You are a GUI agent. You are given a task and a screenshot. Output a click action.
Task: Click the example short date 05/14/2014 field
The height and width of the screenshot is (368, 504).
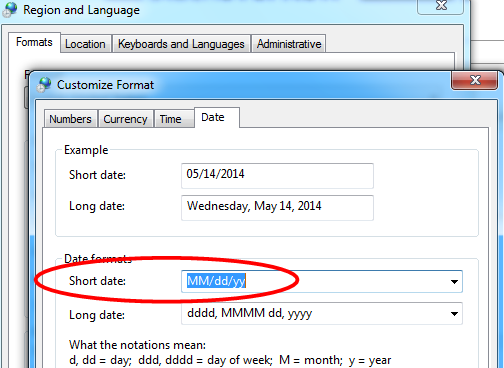[277, 176]
